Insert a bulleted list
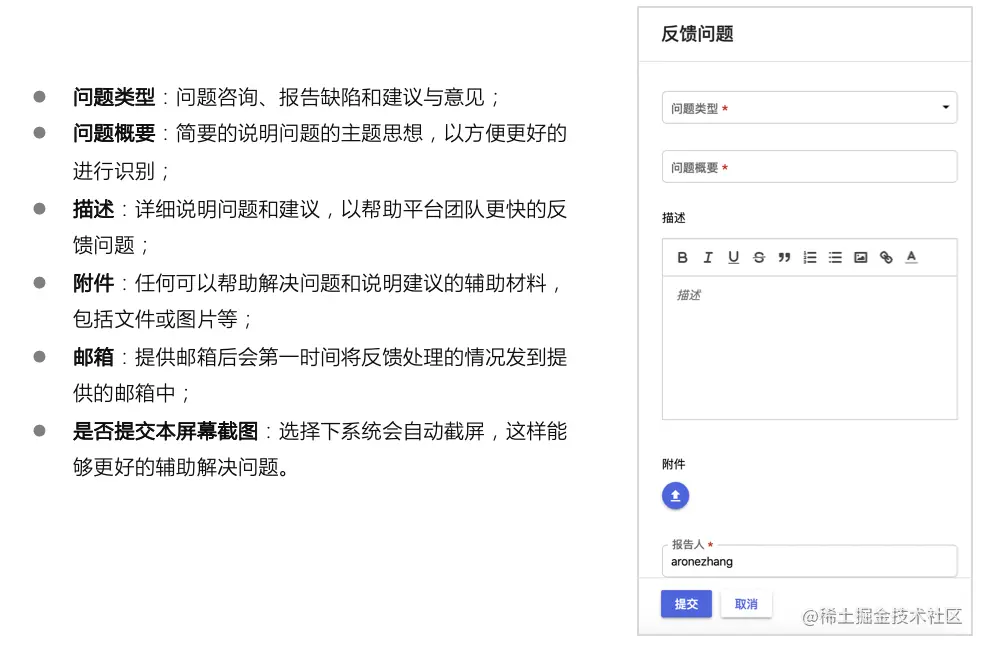982x646 pixels. [835, 258]
